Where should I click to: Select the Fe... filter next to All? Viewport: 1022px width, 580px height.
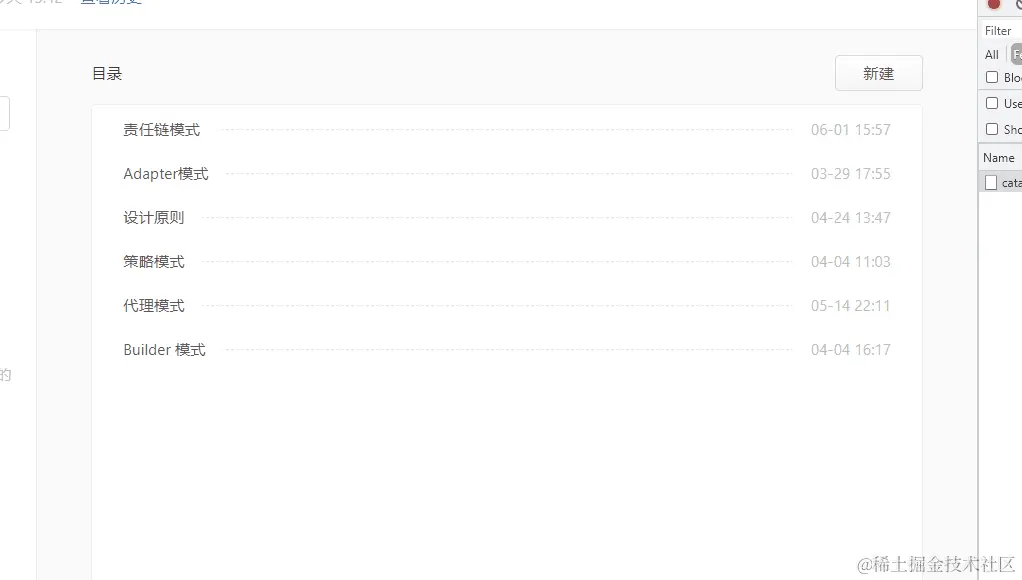[1017, 55]
